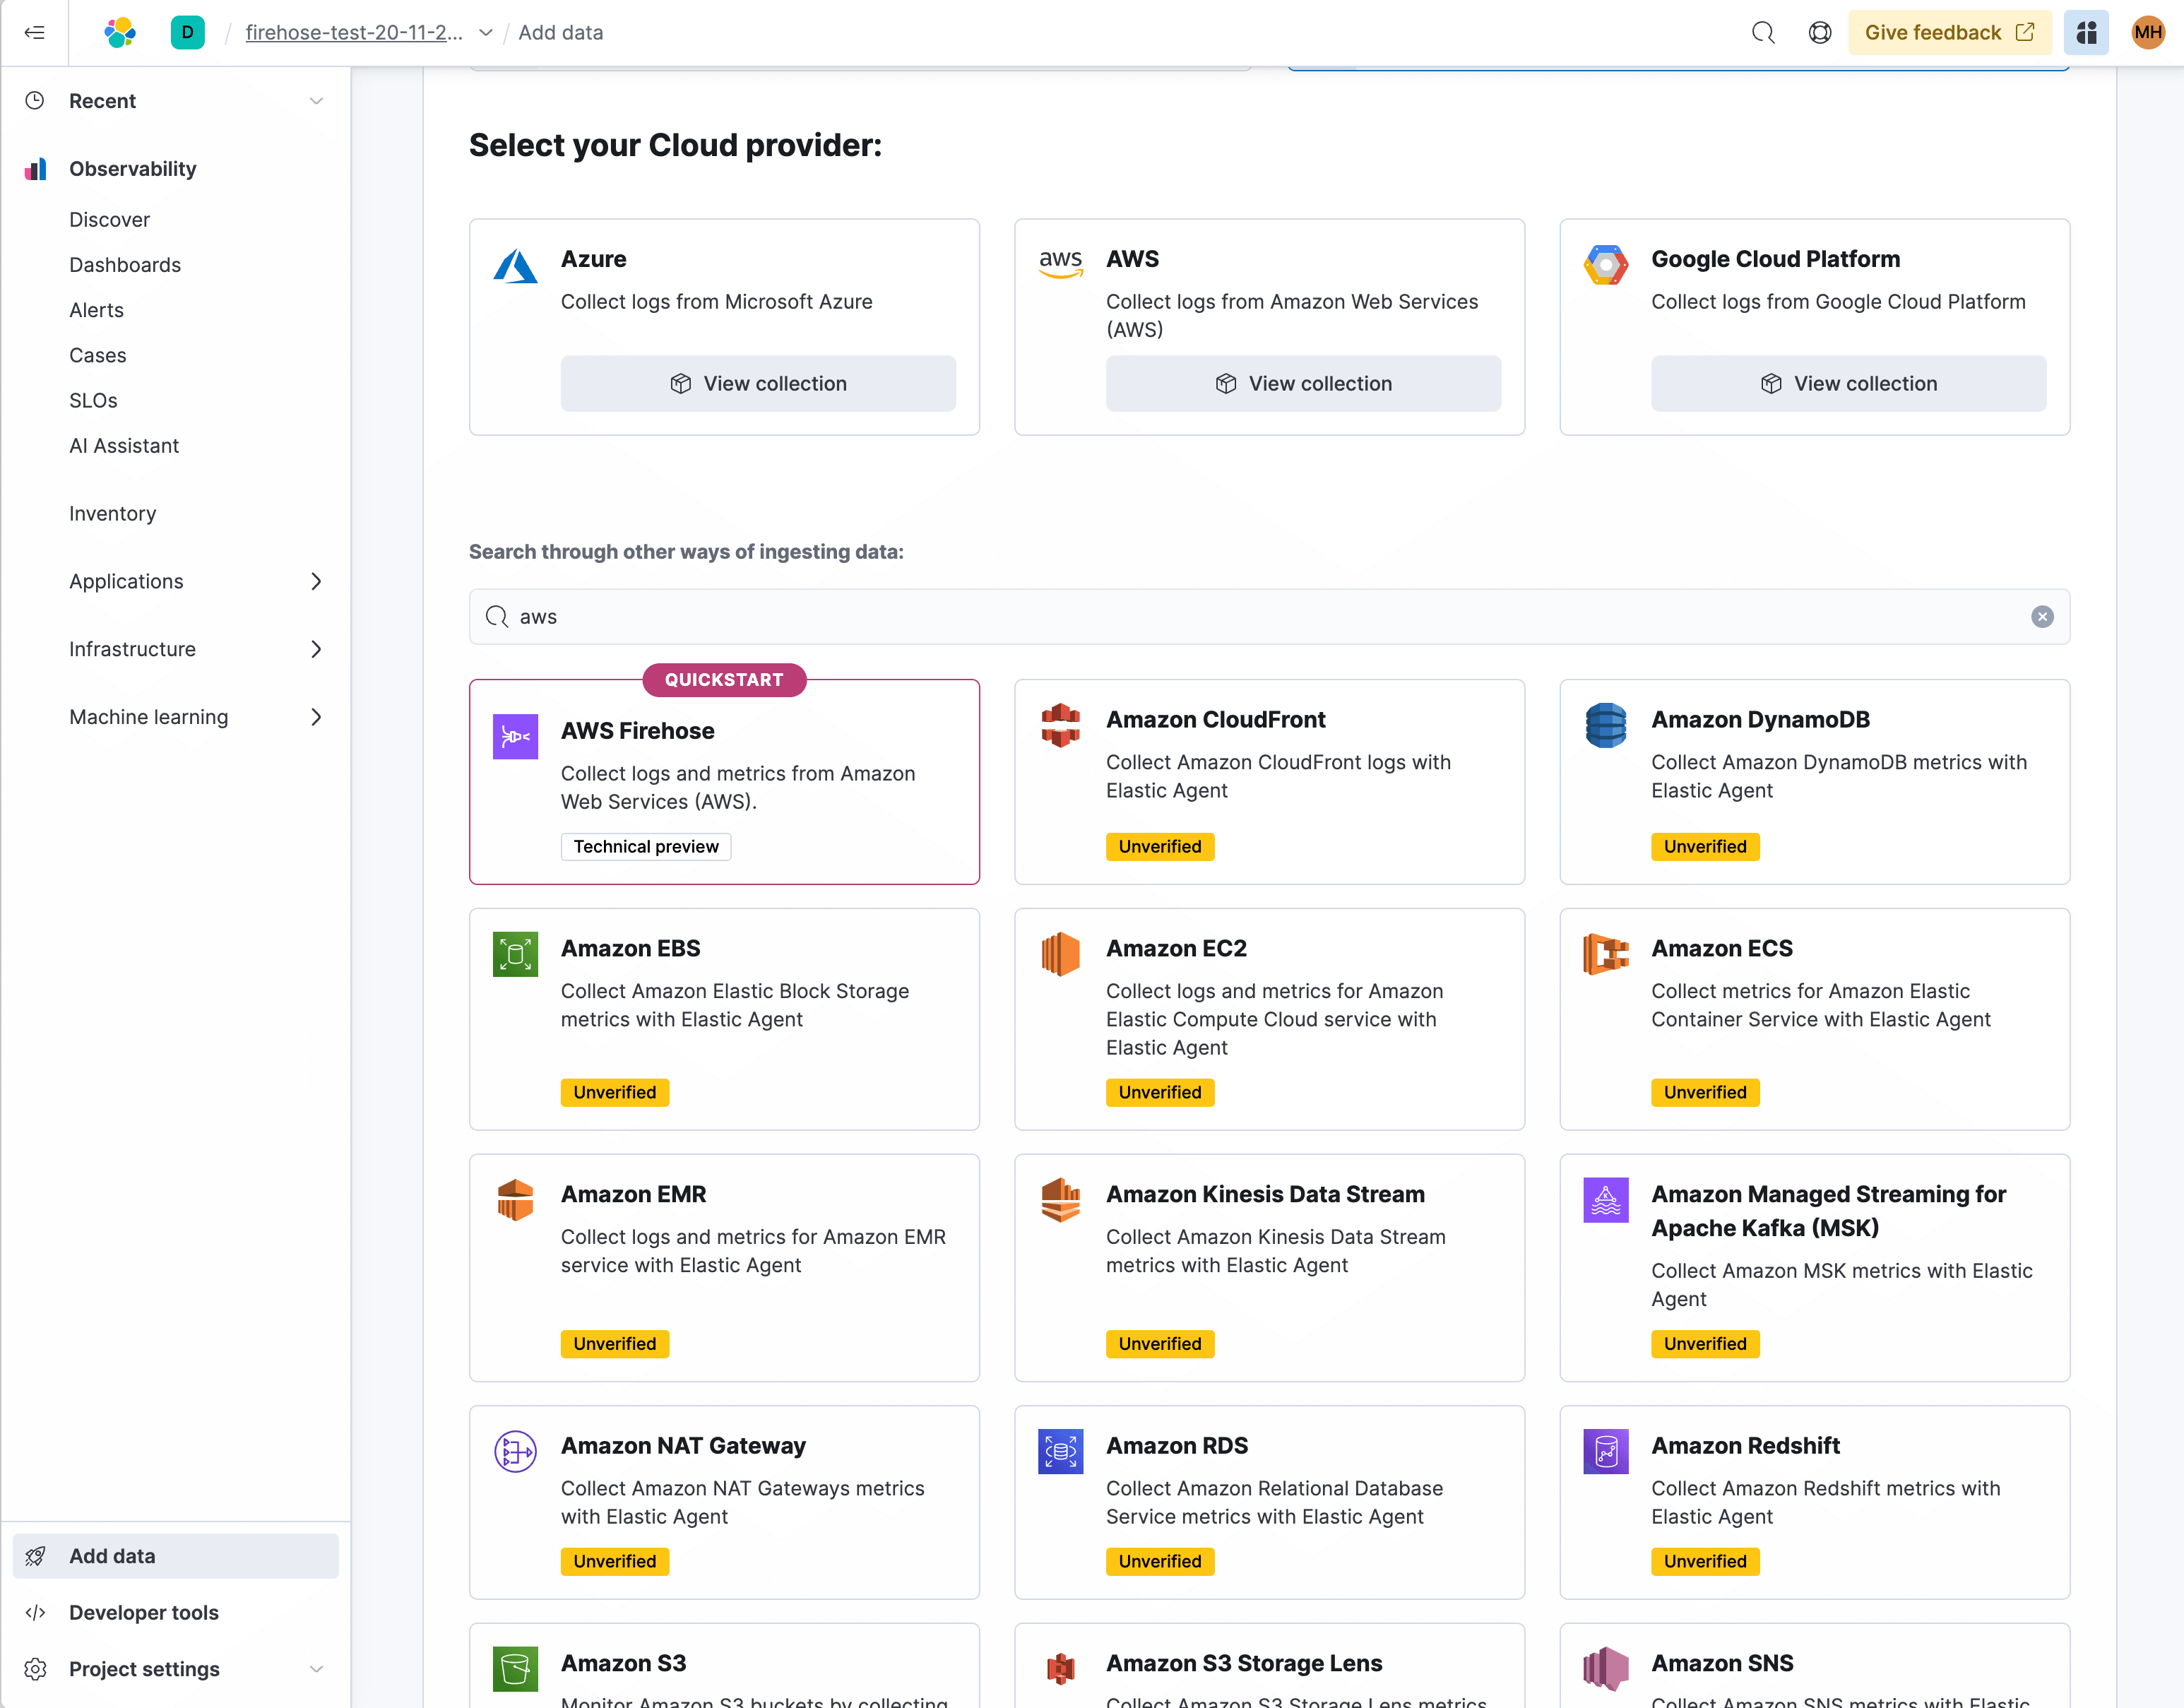Click the Give feedback button
The image size is (2184, 1708).
coord(1948,32)
